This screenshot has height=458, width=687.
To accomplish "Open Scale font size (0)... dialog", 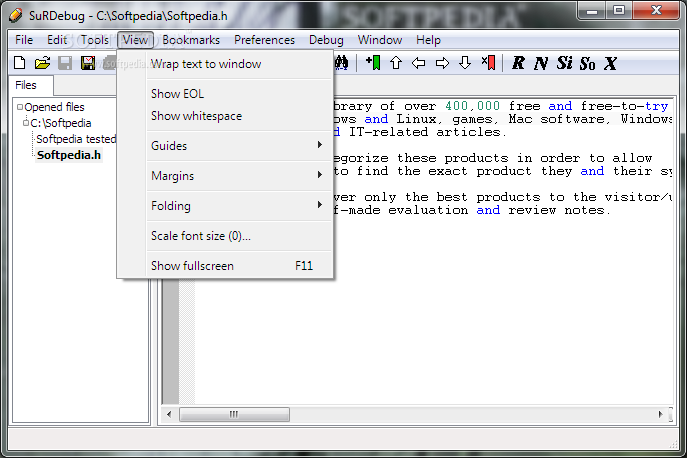I will 240,236.
